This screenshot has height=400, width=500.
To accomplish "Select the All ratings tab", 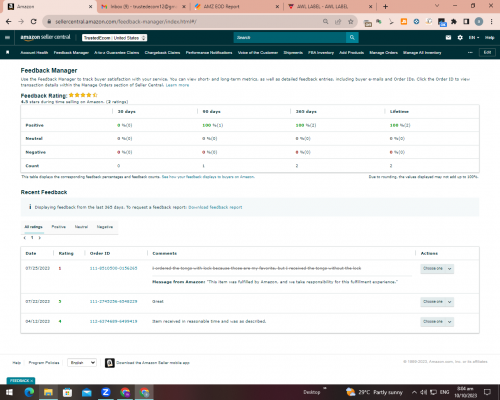I will coord(33,227).
